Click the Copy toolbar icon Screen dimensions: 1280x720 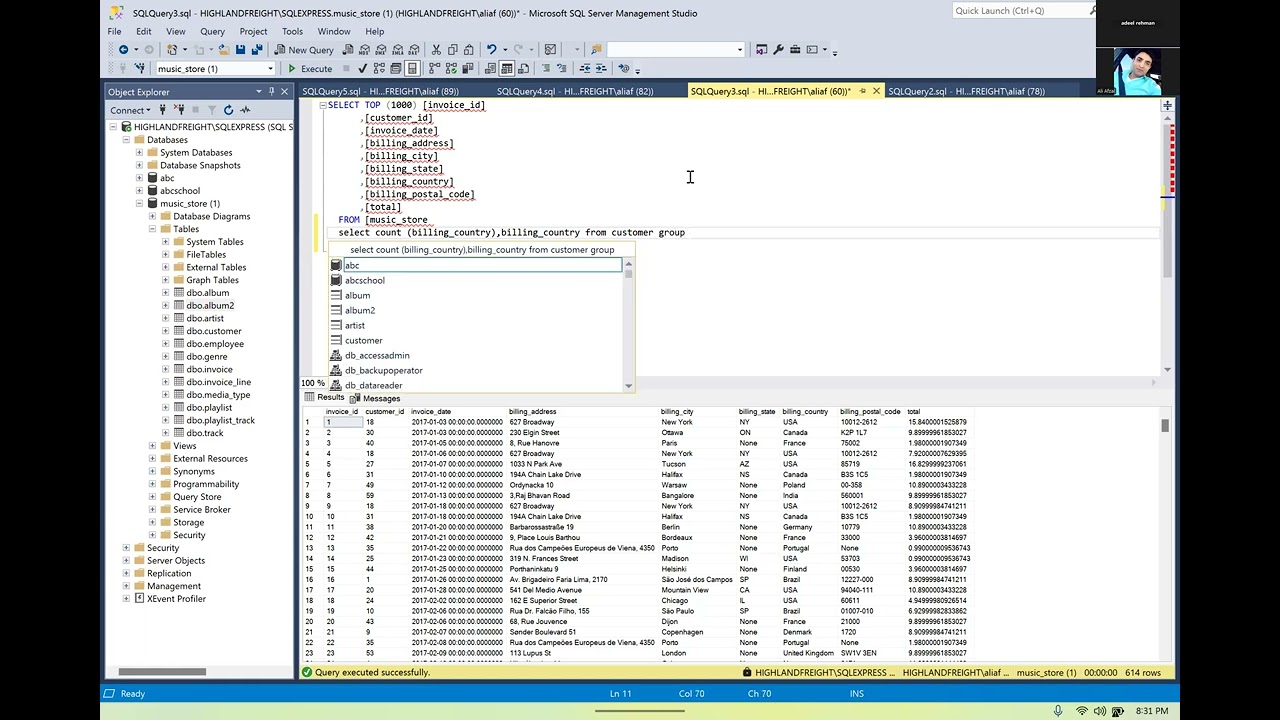[x=452, y=49]
